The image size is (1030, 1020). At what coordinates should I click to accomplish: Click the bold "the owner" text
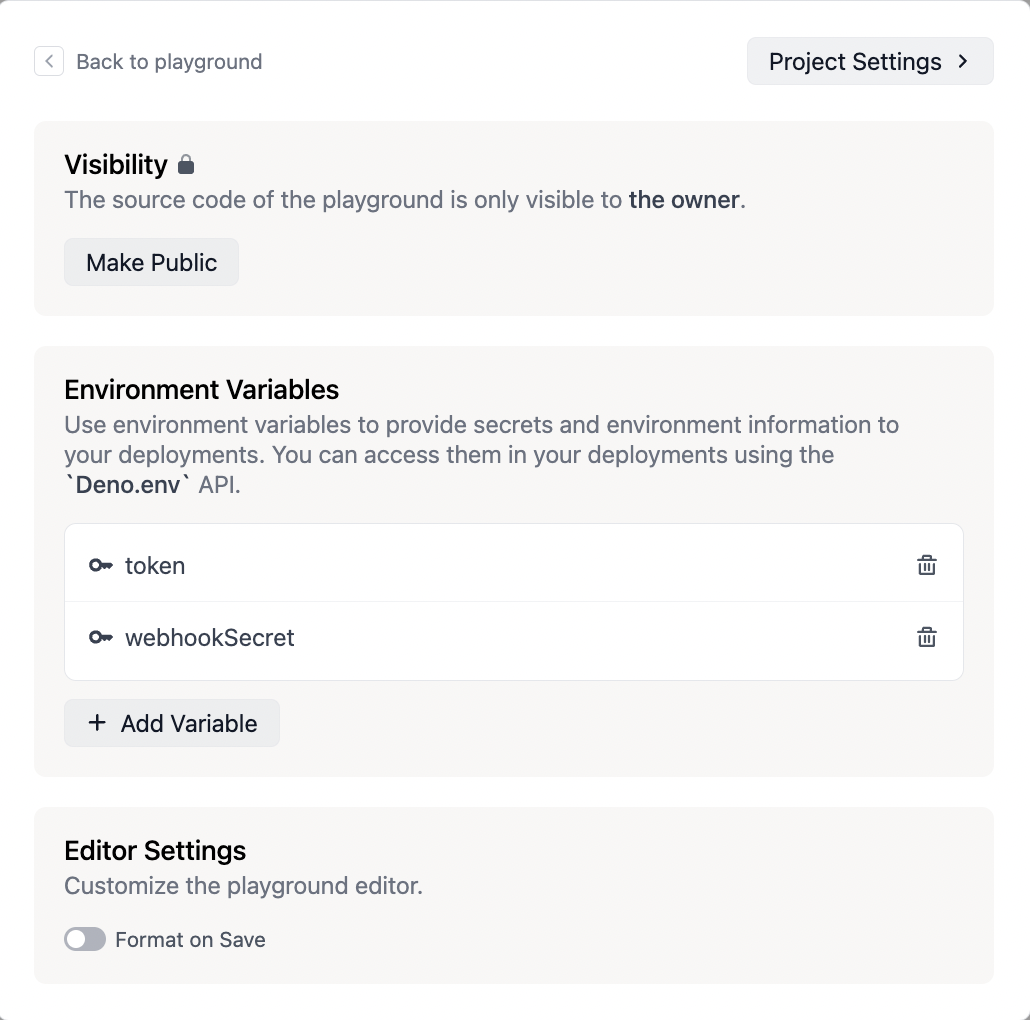684,200
